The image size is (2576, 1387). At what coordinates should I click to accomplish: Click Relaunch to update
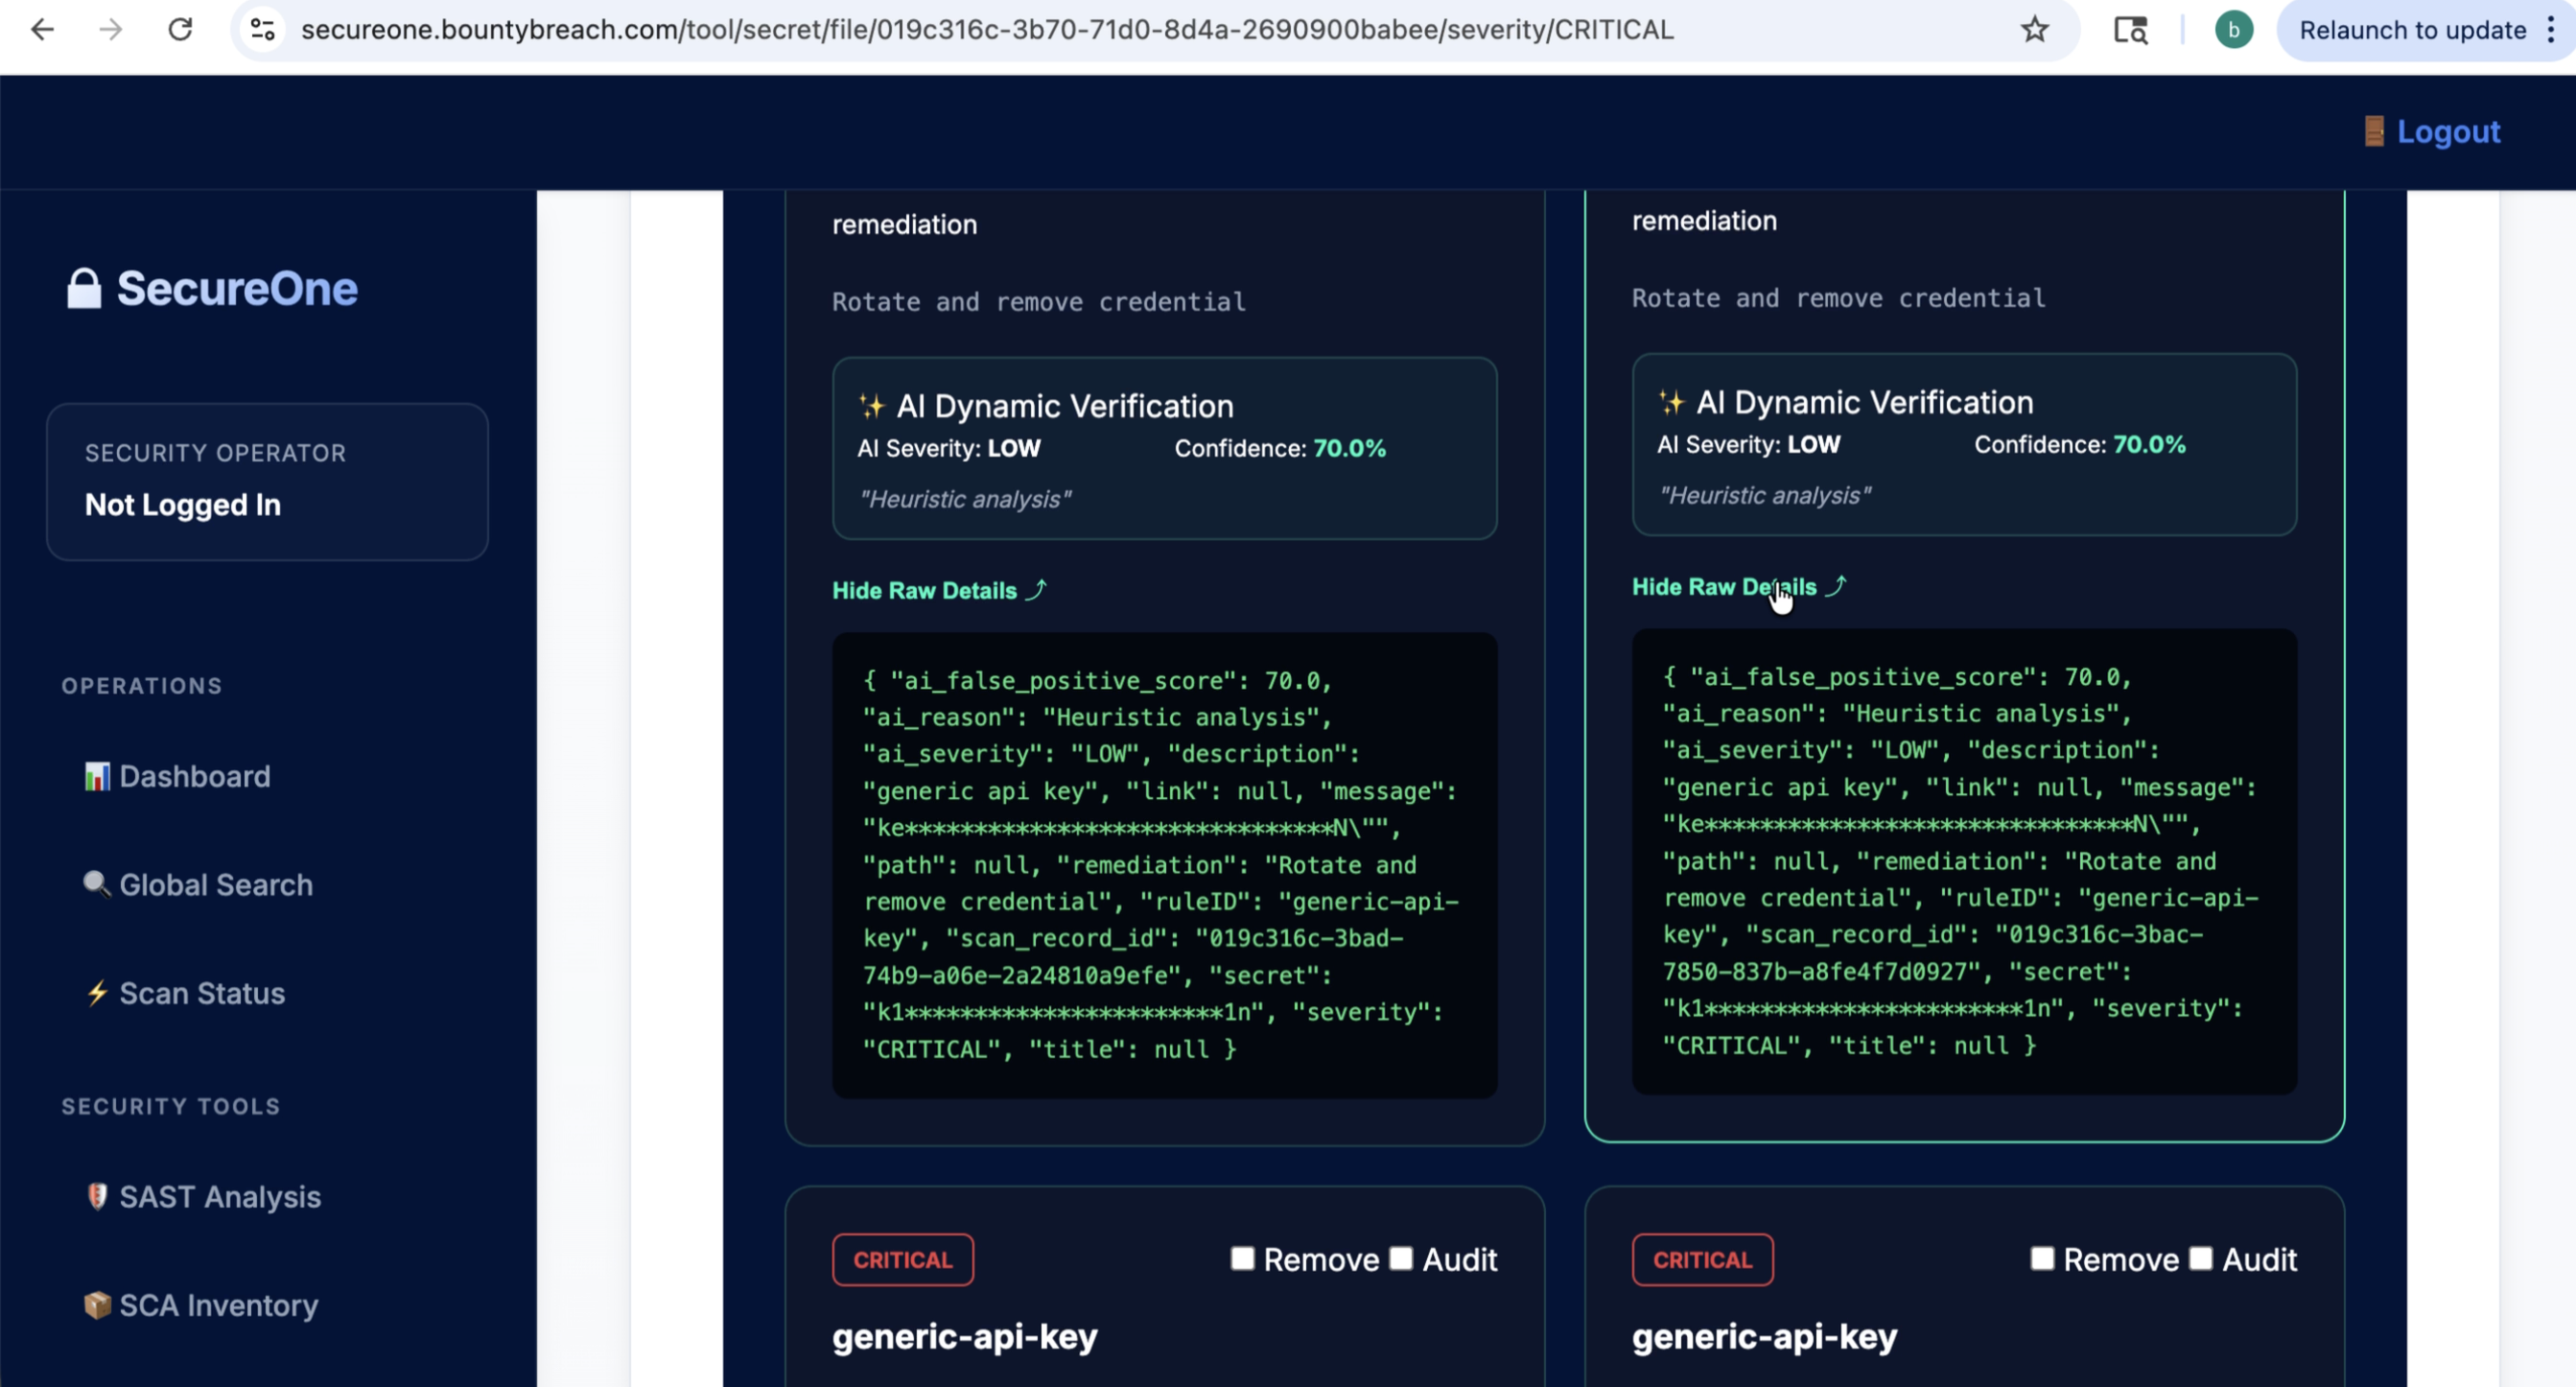tap(2412, 30)
